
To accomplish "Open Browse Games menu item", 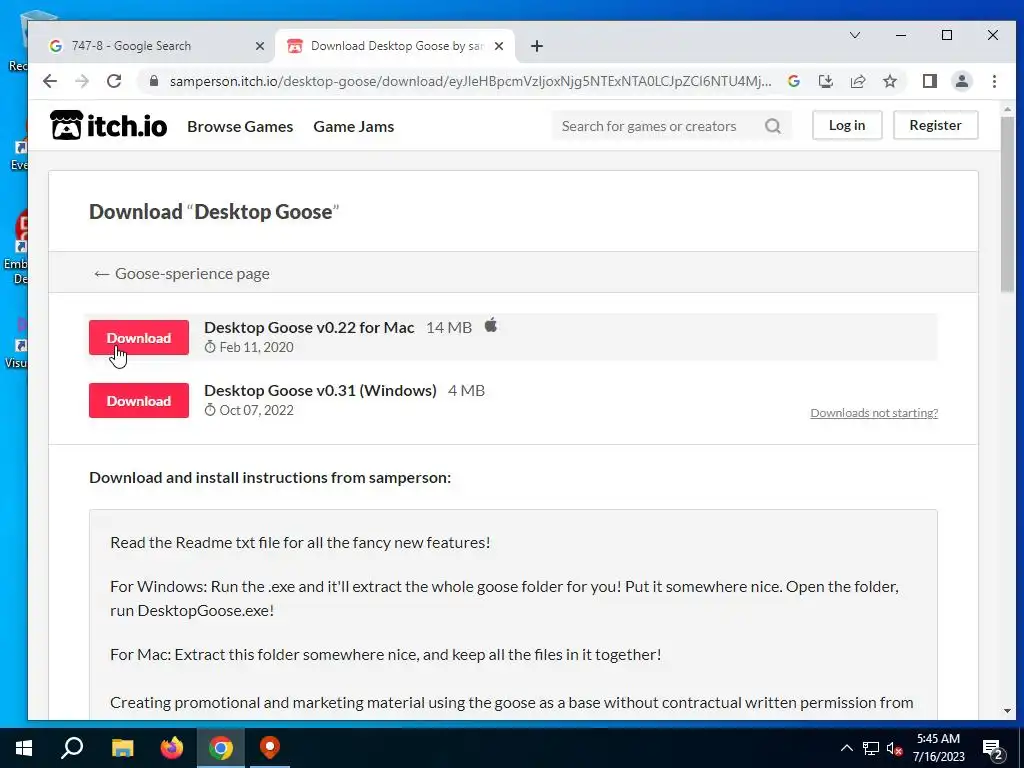I will tap(240, 126).
